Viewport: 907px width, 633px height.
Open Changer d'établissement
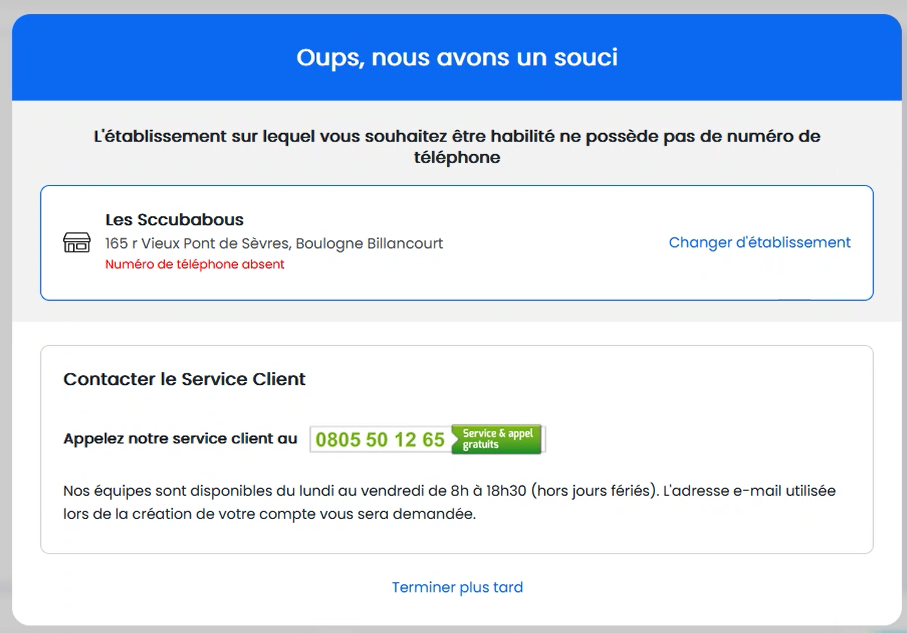point(758,242)
